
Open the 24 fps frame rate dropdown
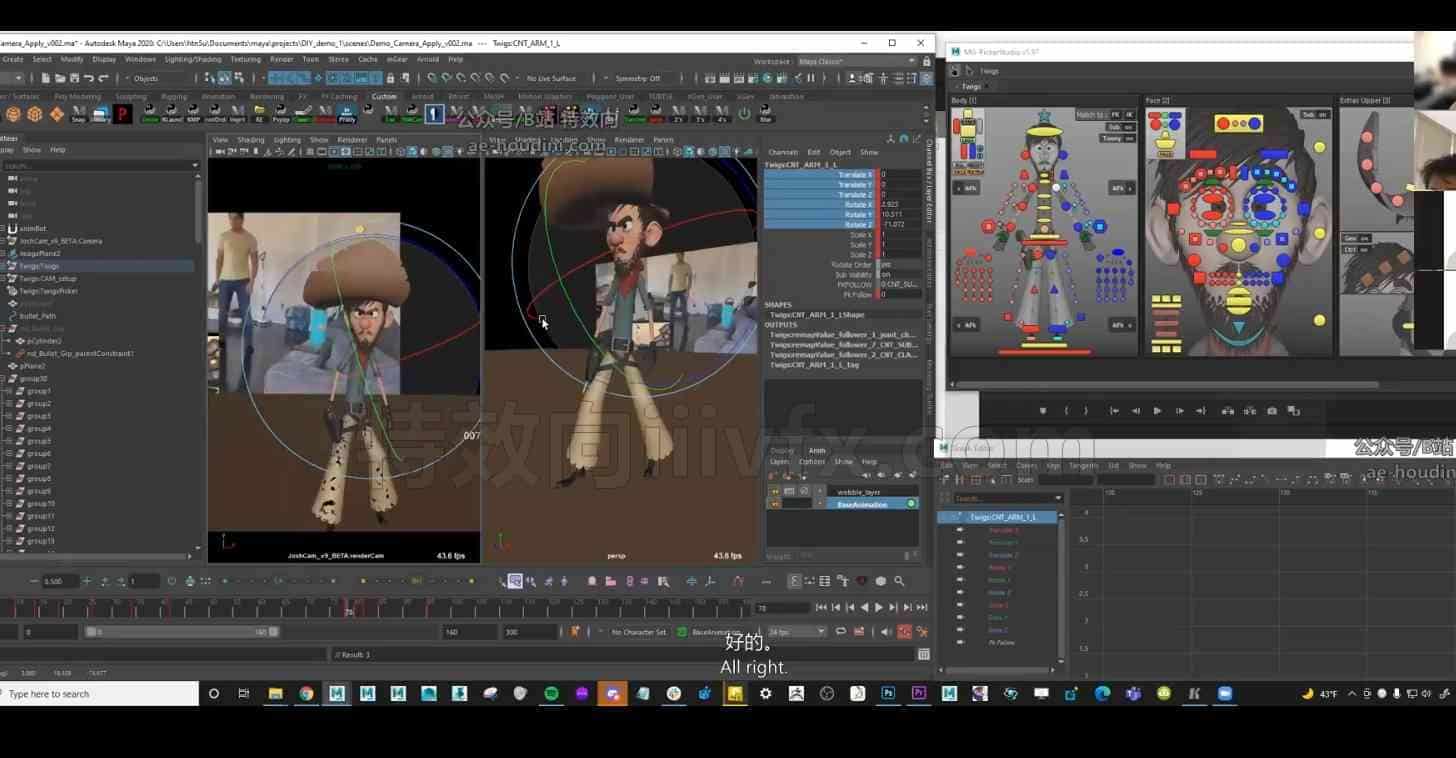click(x=797, y=632)
